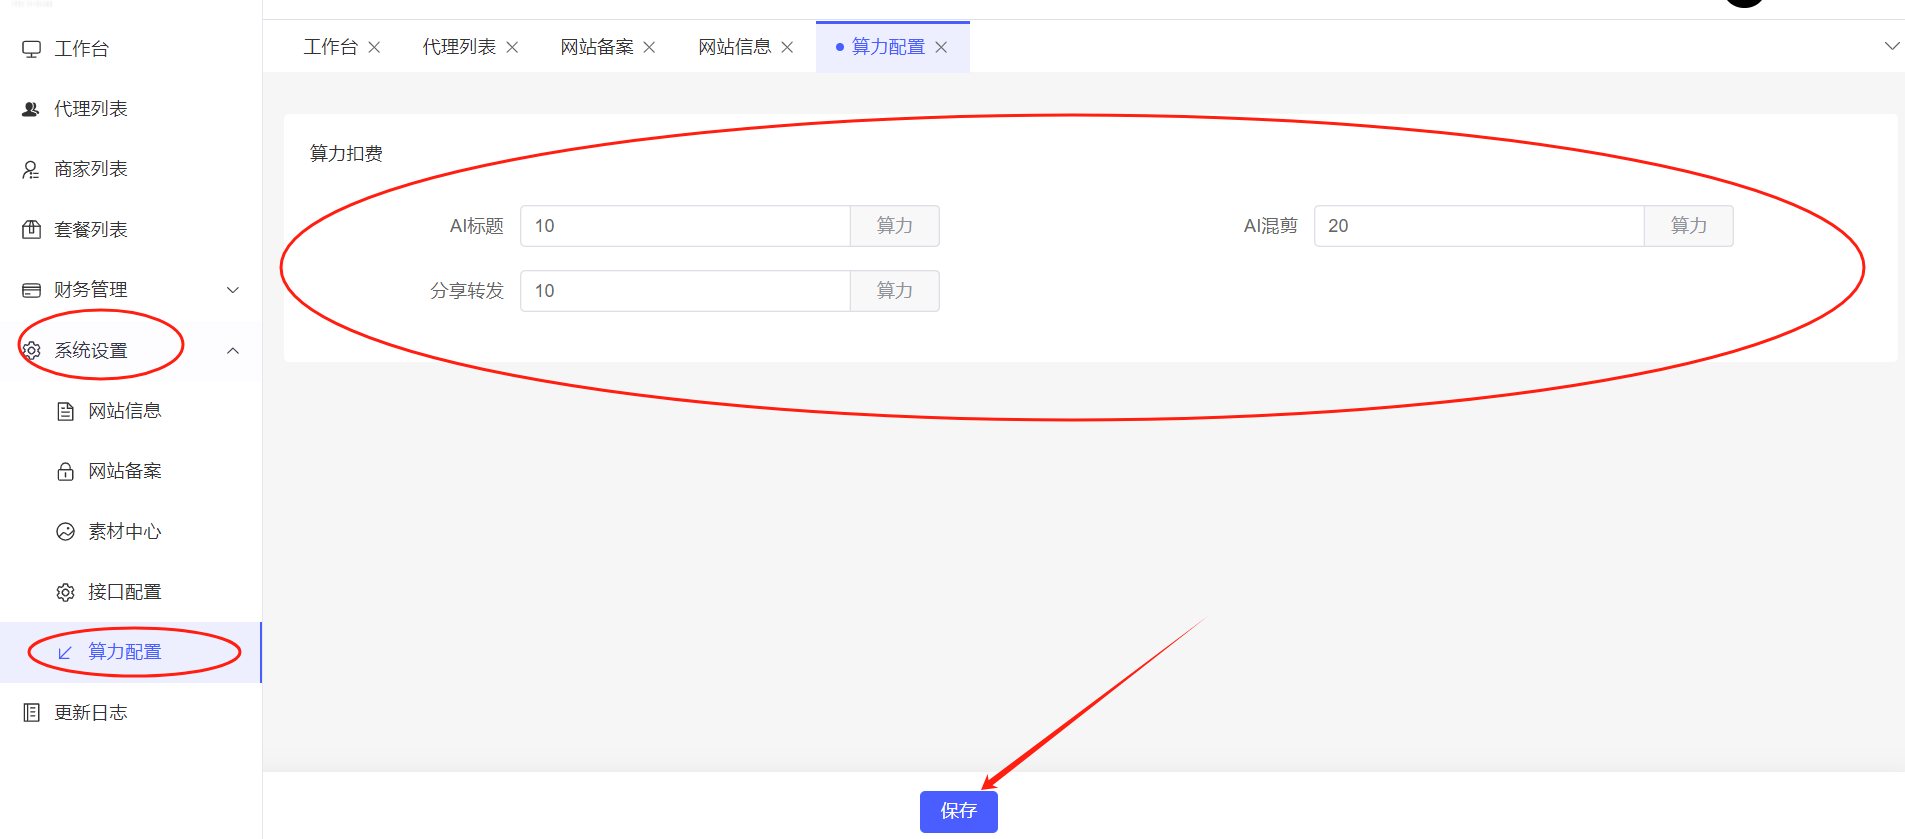
Task: Switch to the 代理列表 tab
Action: click(458, 47)
